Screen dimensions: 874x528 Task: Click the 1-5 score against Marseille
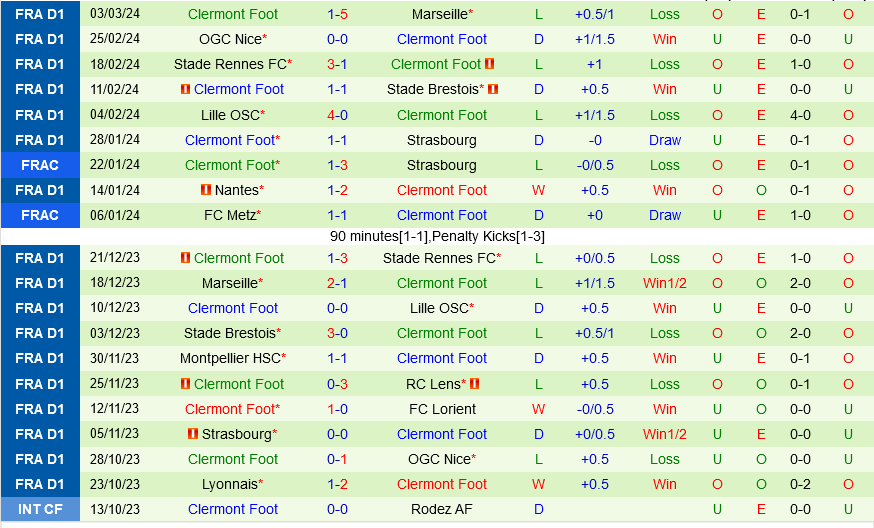337,14
